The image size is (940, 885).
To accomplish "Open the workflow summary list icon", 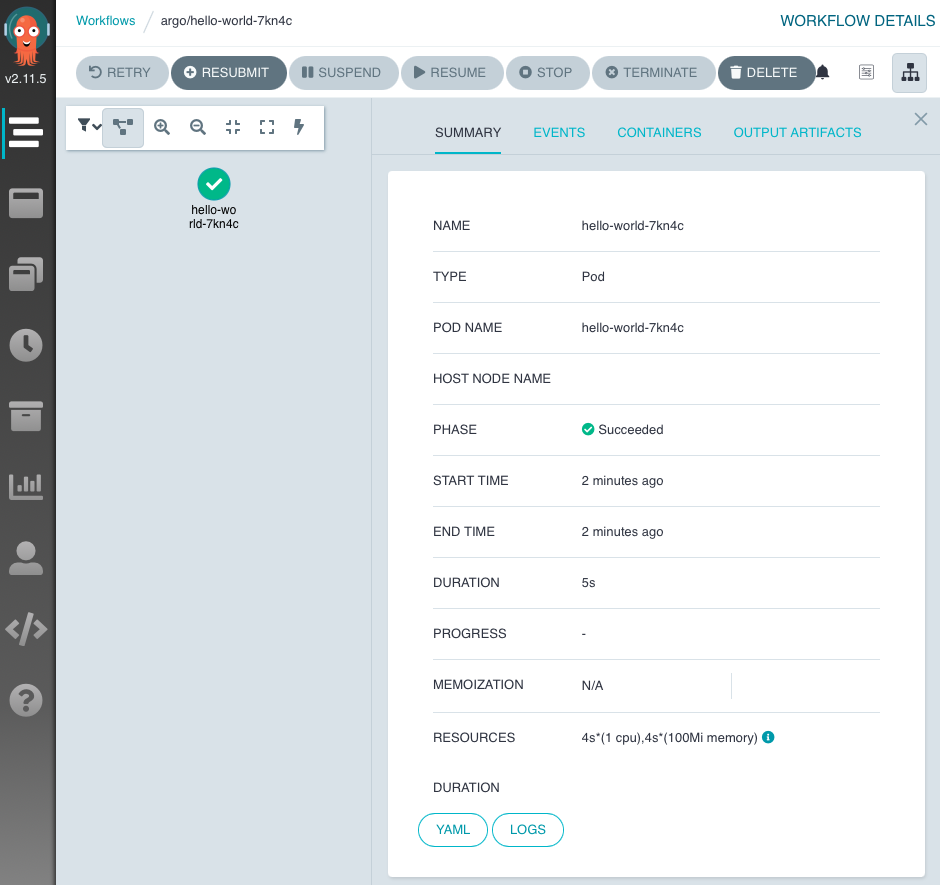I will pos(866,73).
